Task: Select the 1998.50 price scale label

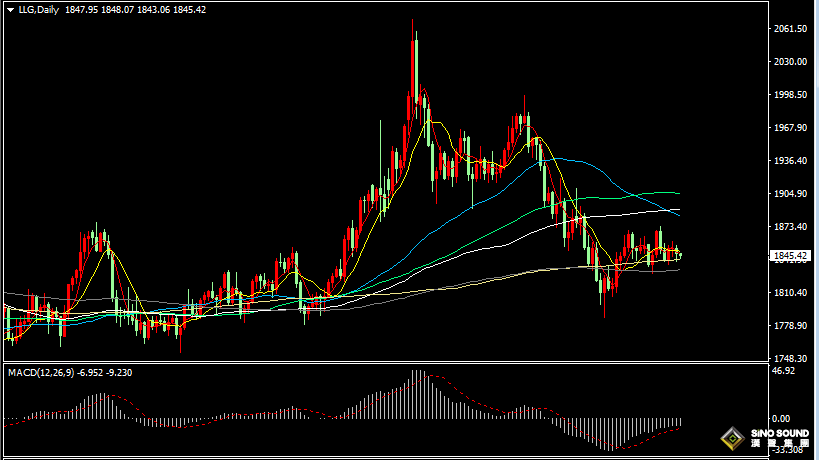Action: point(790,95)
